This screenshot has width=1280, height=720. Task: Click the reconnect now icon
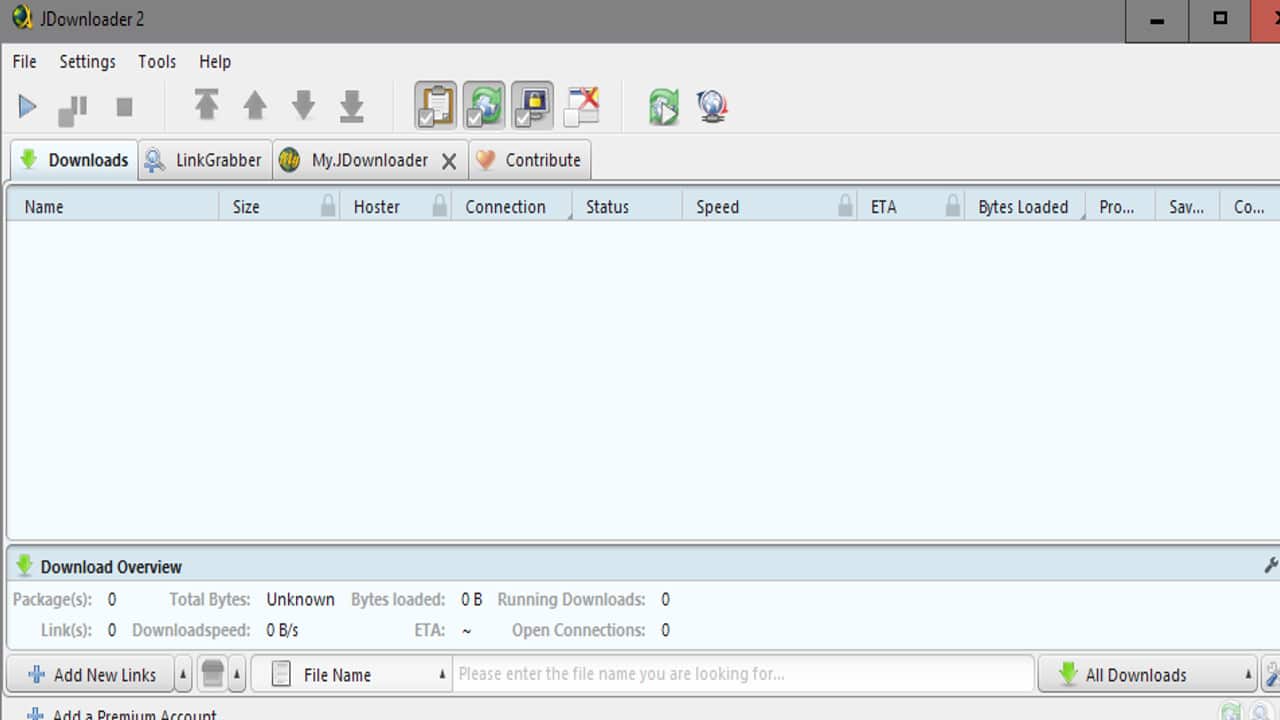tap(664, 106)
